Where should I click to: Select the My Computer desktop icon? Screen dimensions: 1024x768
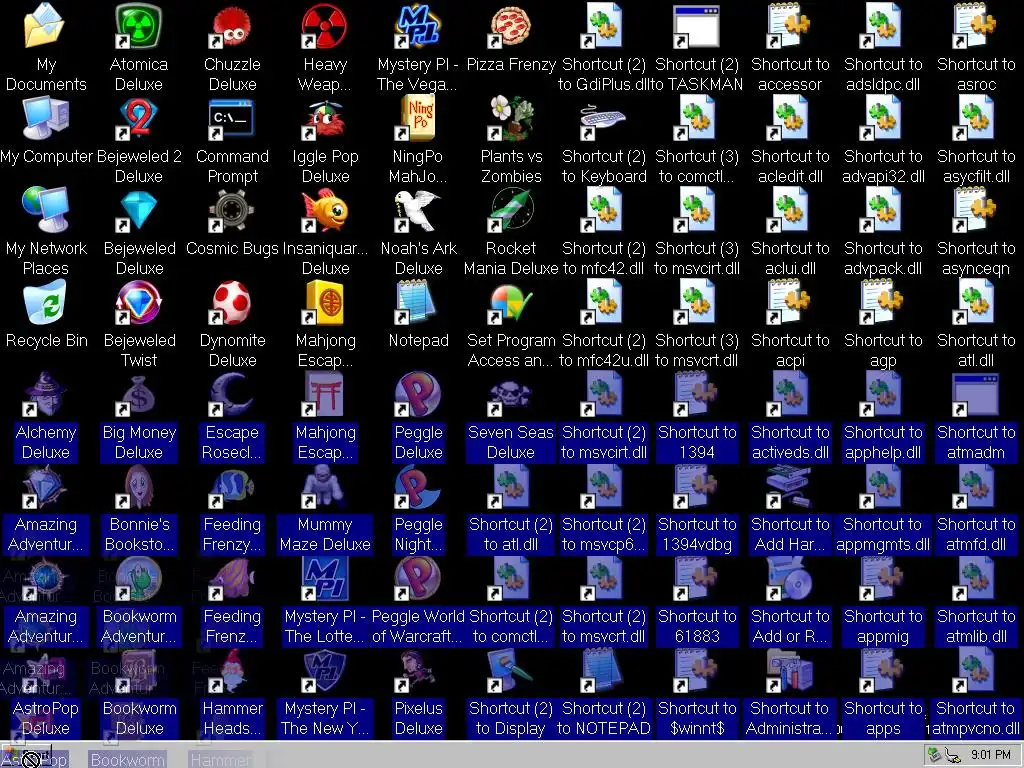point(44,118)
